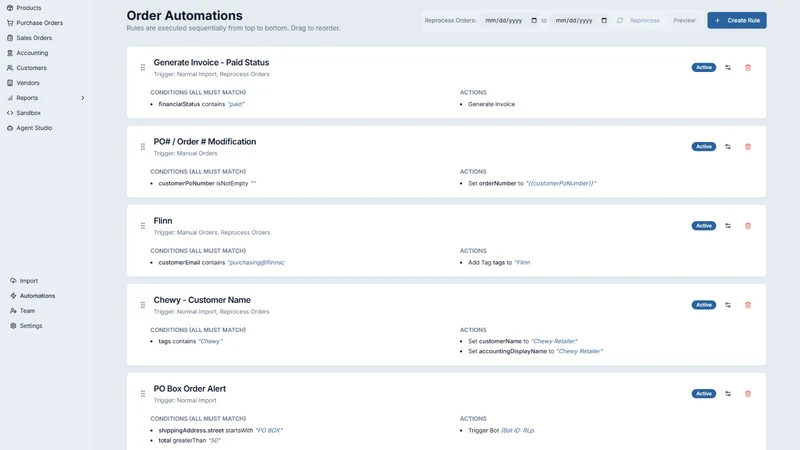Click the {{customerPoNumber}} action value
The height and width of the screenshot is (450, 800).
561,183
